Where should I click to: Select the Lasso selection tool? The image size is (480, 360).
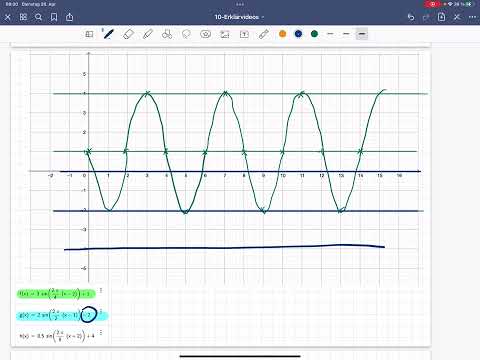pos(186,34)
